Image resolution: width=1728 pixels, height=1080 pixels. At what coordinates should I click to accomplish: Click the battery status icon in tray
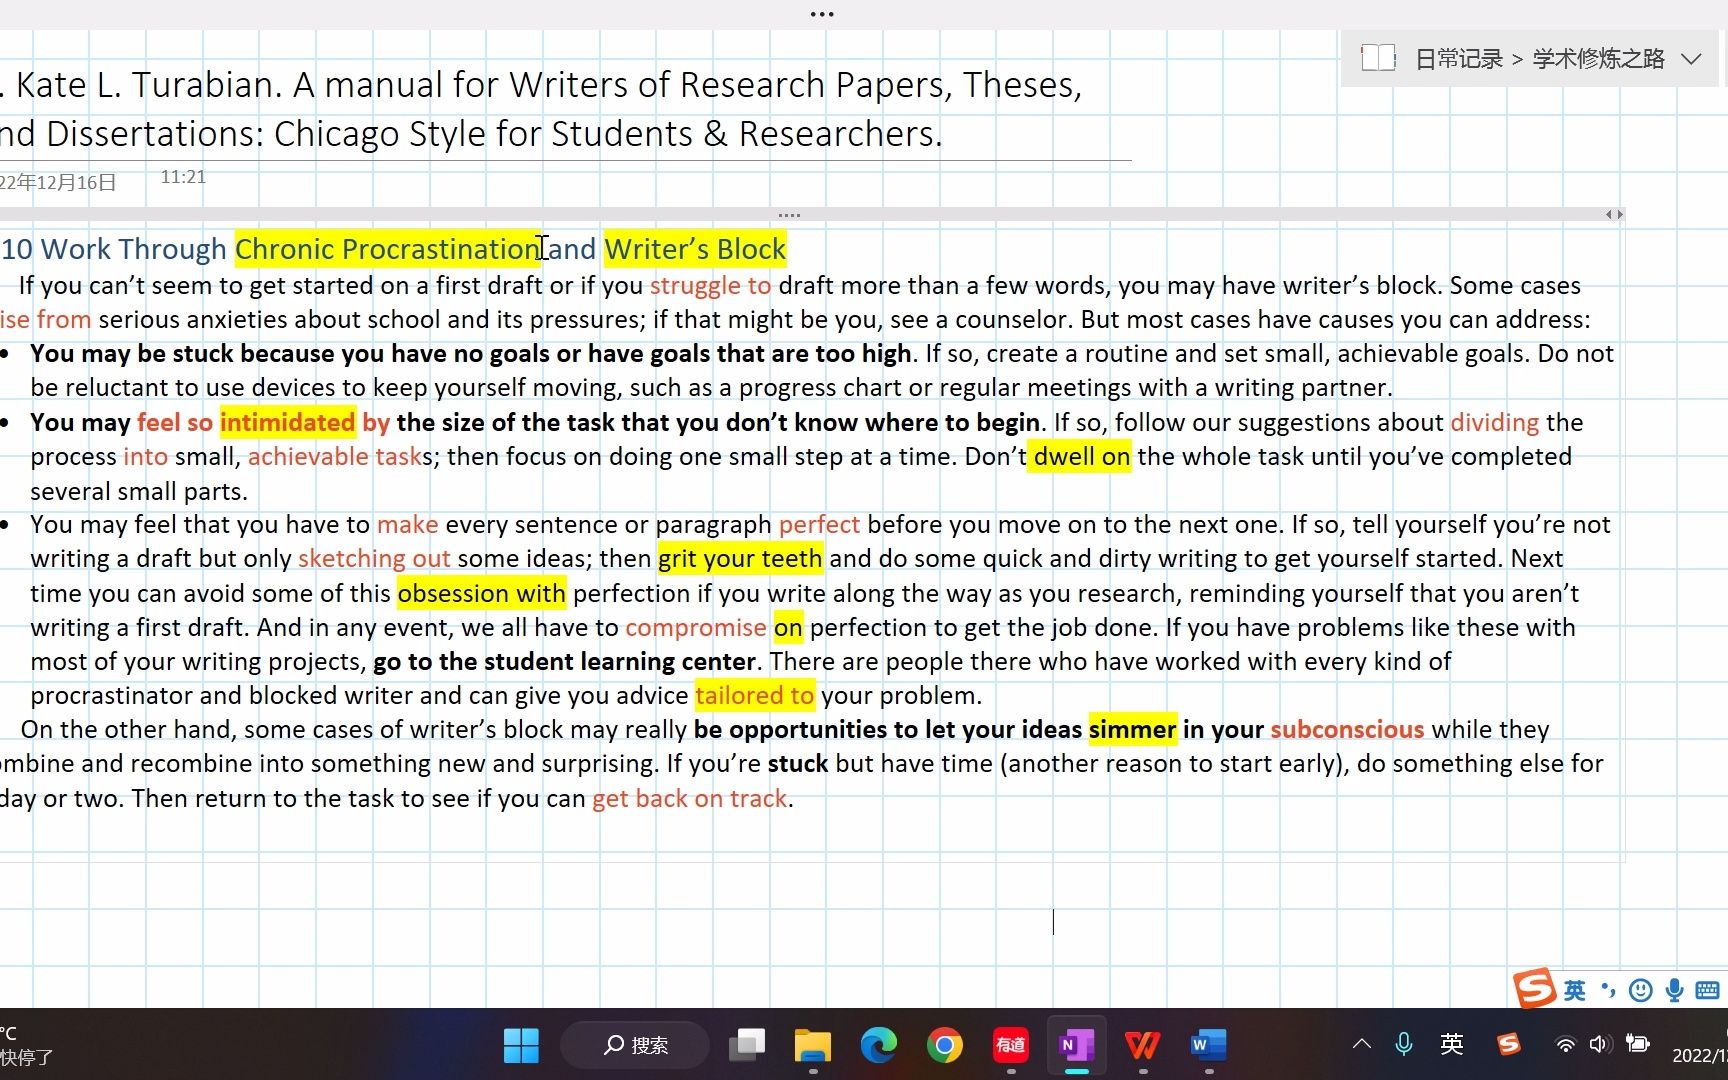(1638, 1044)
